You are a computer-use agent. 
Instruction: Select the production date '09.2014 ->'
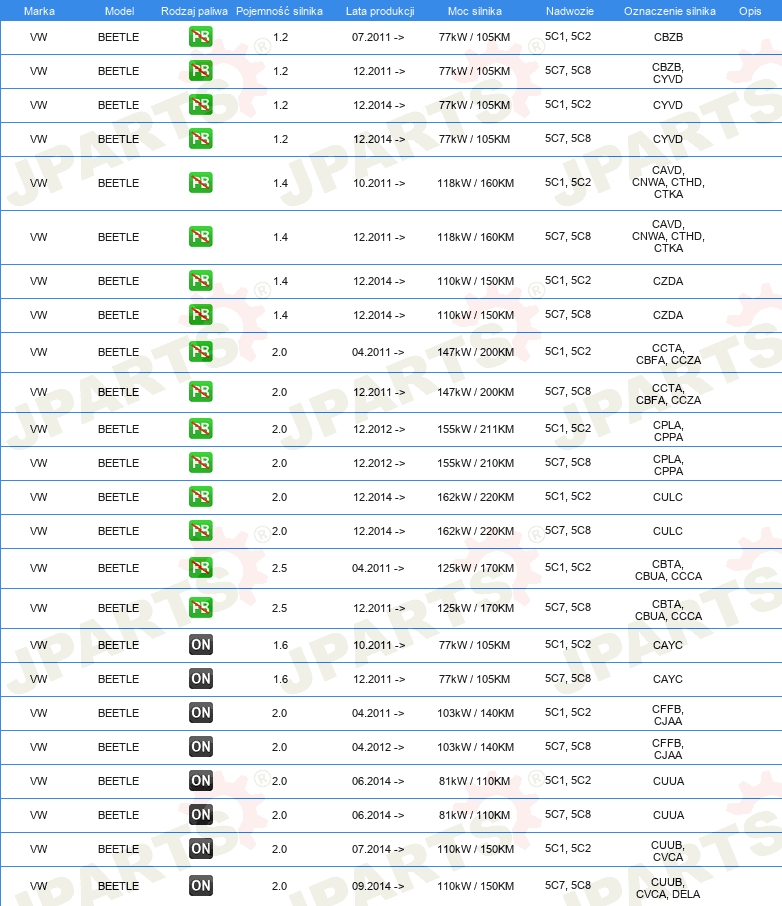point(378,886)
